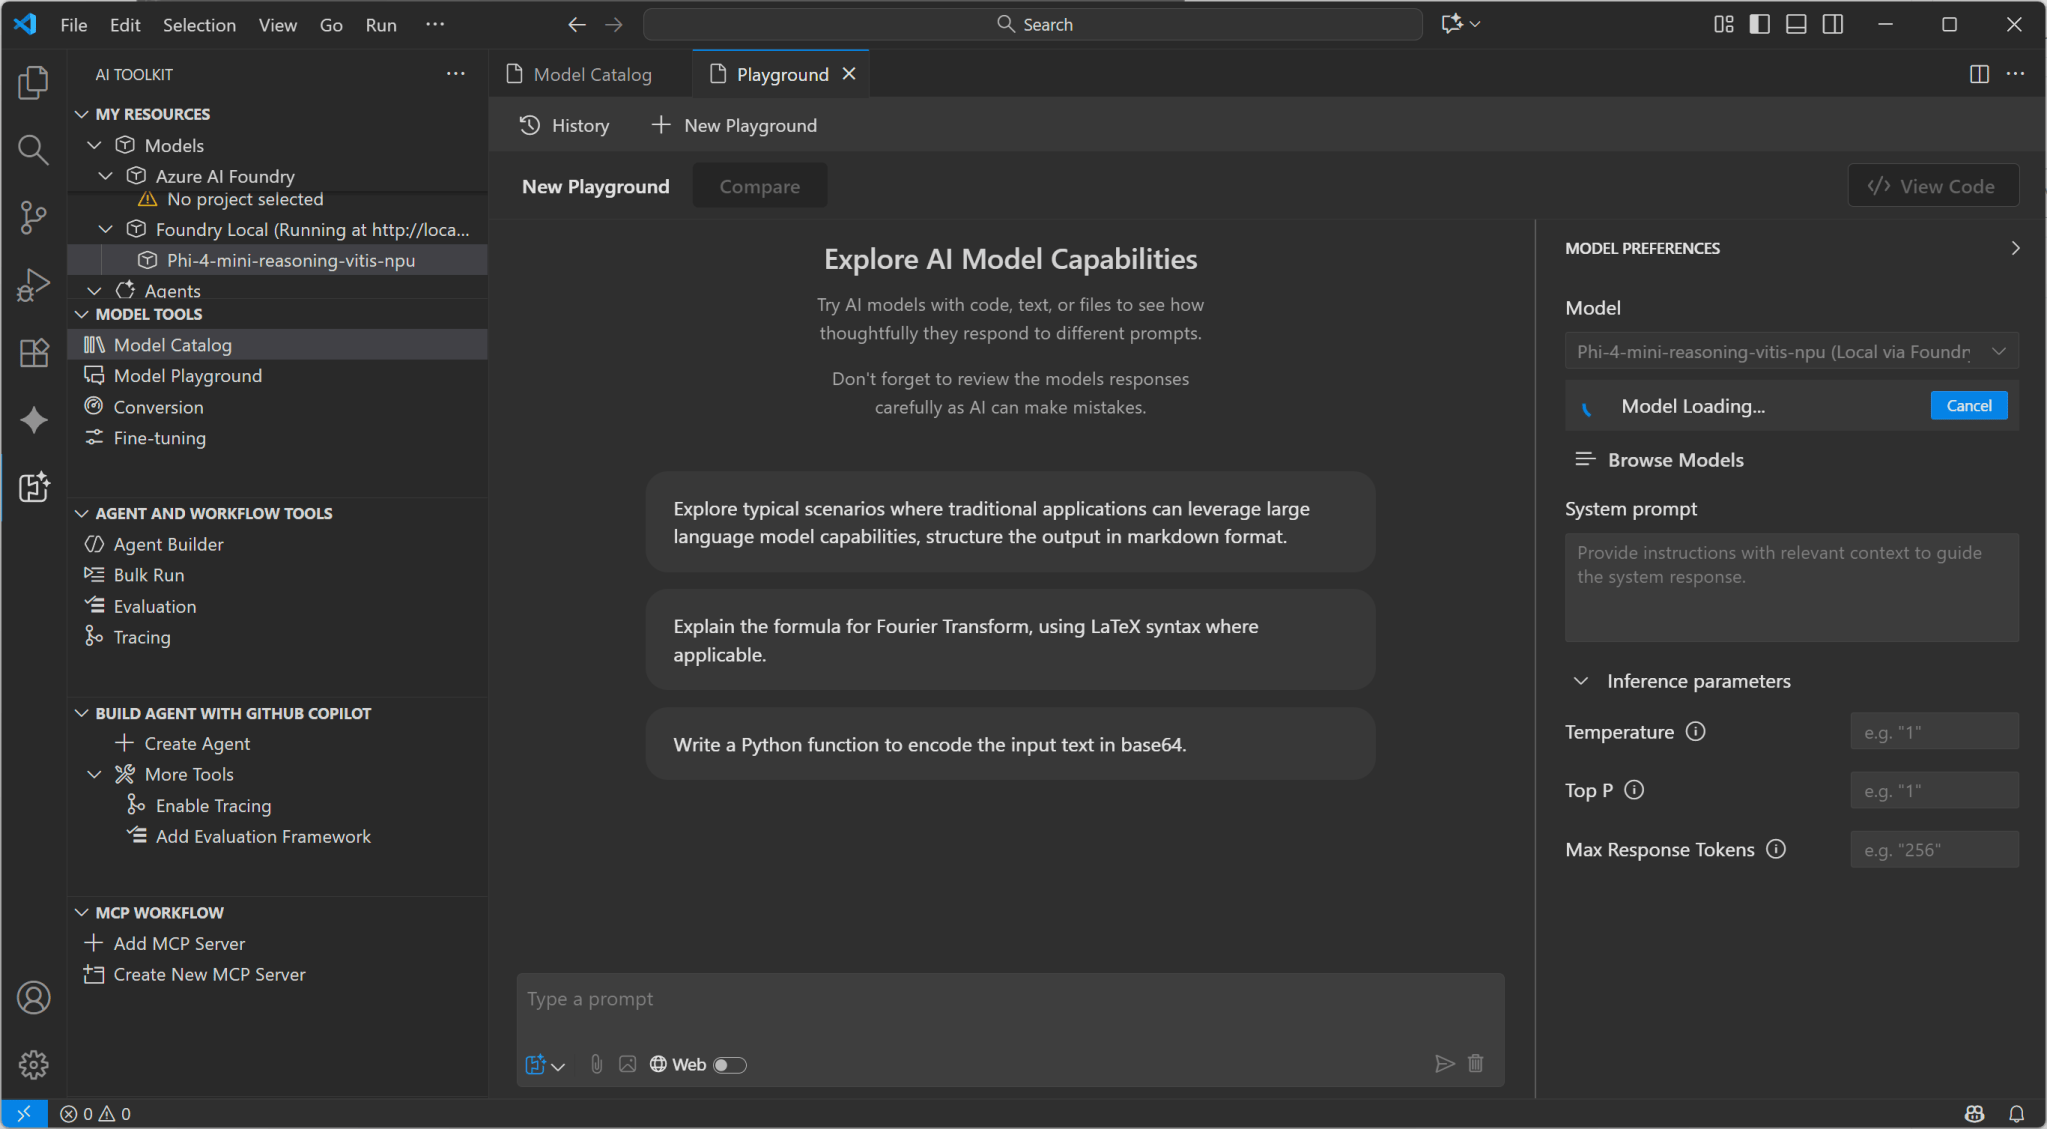Open the Selection menu

[199, 25]
